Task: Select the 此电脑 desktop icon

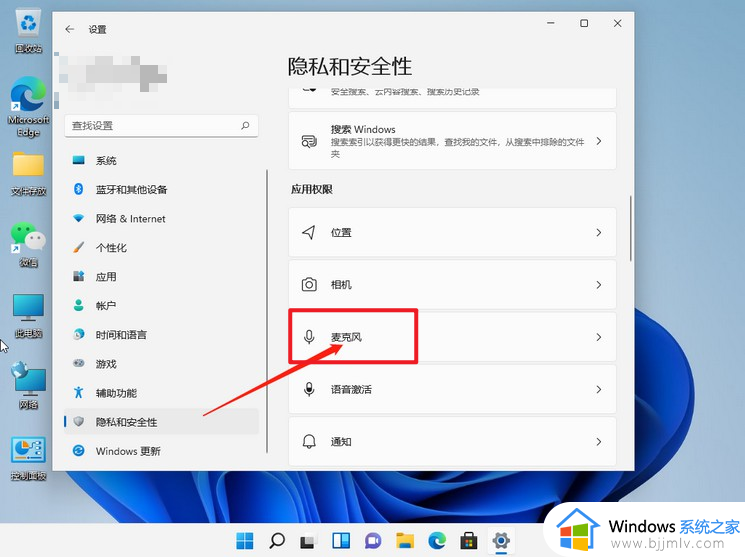Action: (29, 316)
